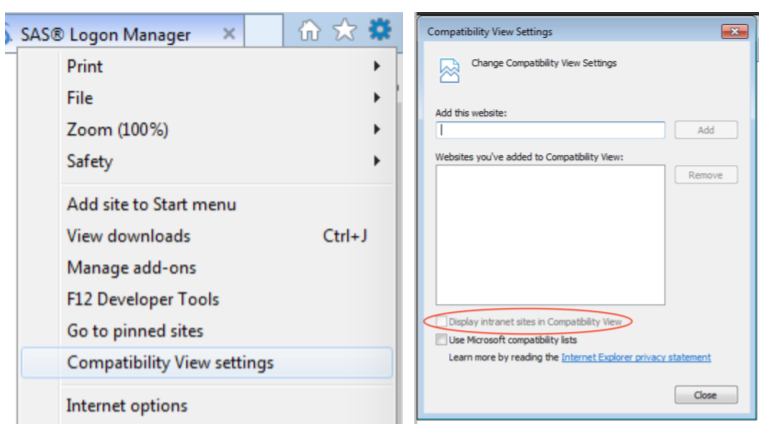Viewport: 771px width, 436px height.
Task: Click the Compatibility View dialog page icon
Action: tap(449, 70)
